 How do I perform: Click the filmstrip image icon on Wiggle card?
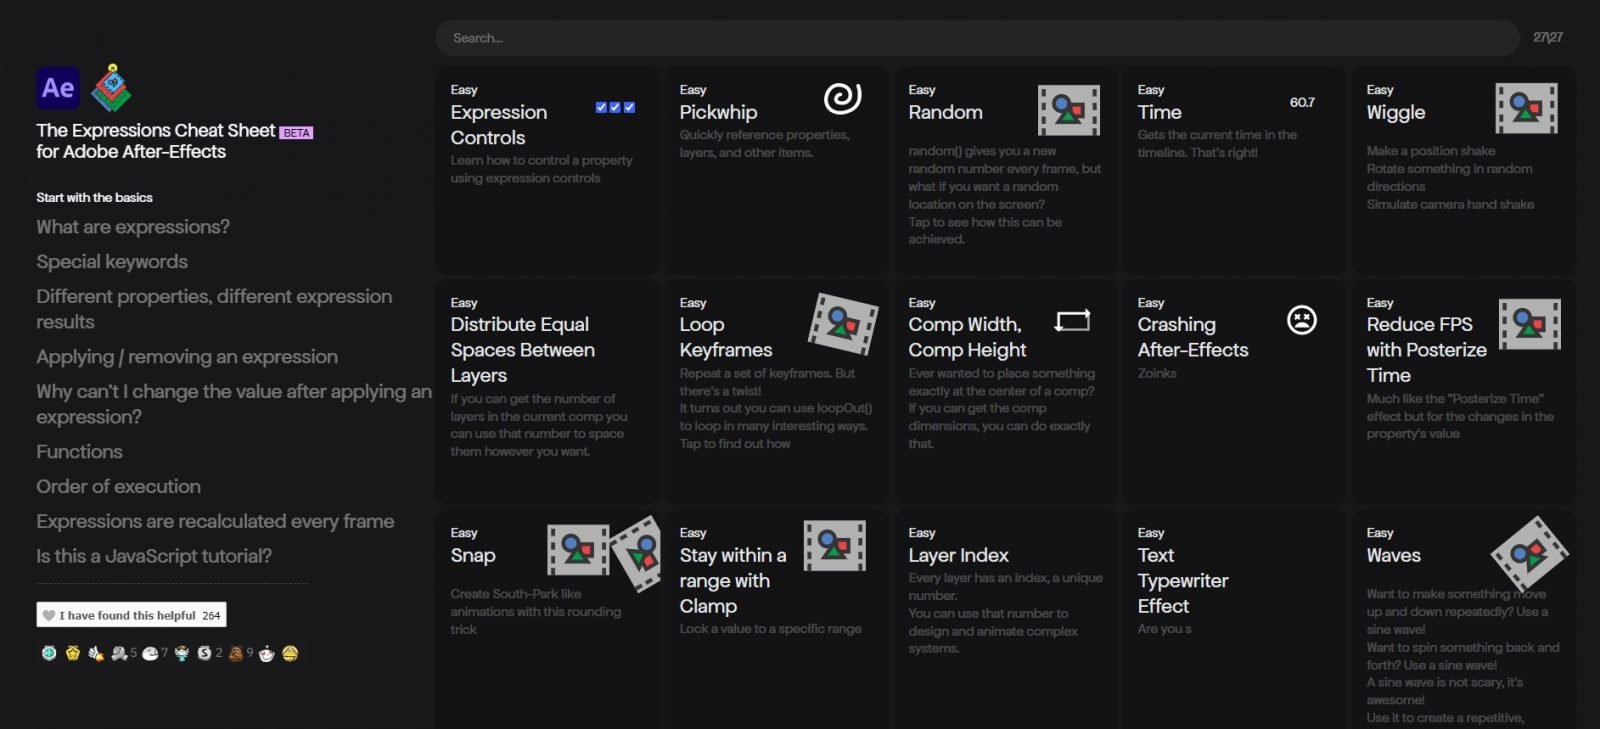coord(1526,108)
